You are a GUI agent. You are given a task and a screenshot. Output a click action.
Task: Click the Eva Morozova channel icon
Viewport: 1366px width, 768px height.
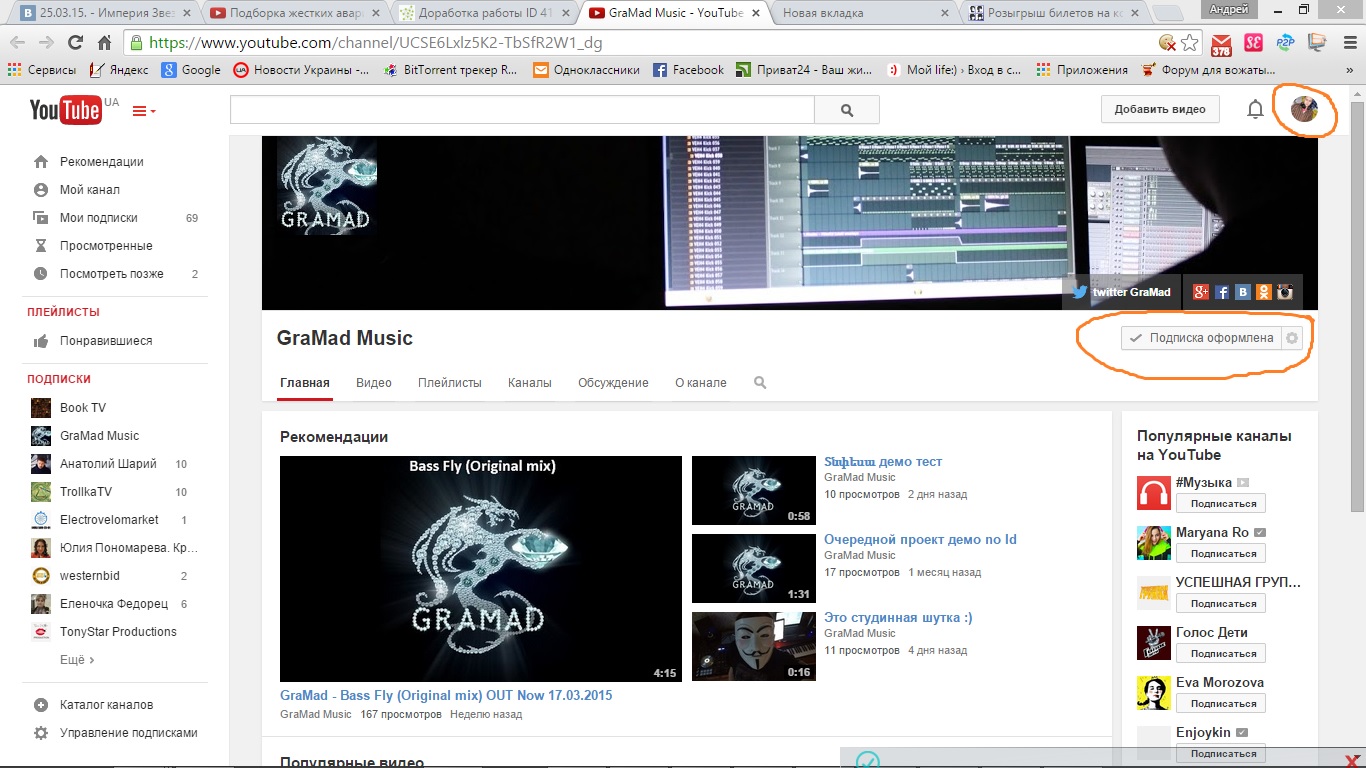click(x=1154, y=693)
